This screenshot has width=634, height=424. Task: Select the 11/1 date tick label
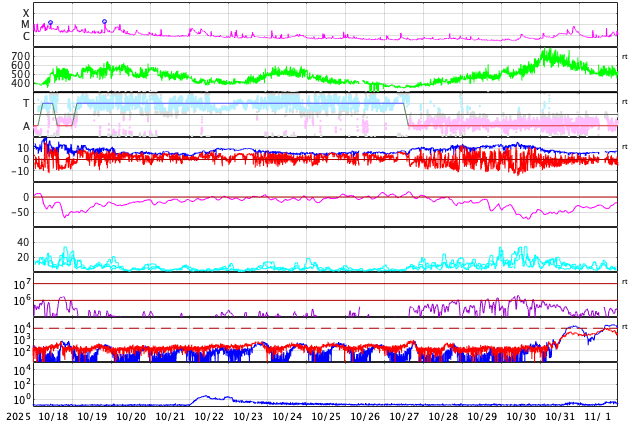click(597, 416)
